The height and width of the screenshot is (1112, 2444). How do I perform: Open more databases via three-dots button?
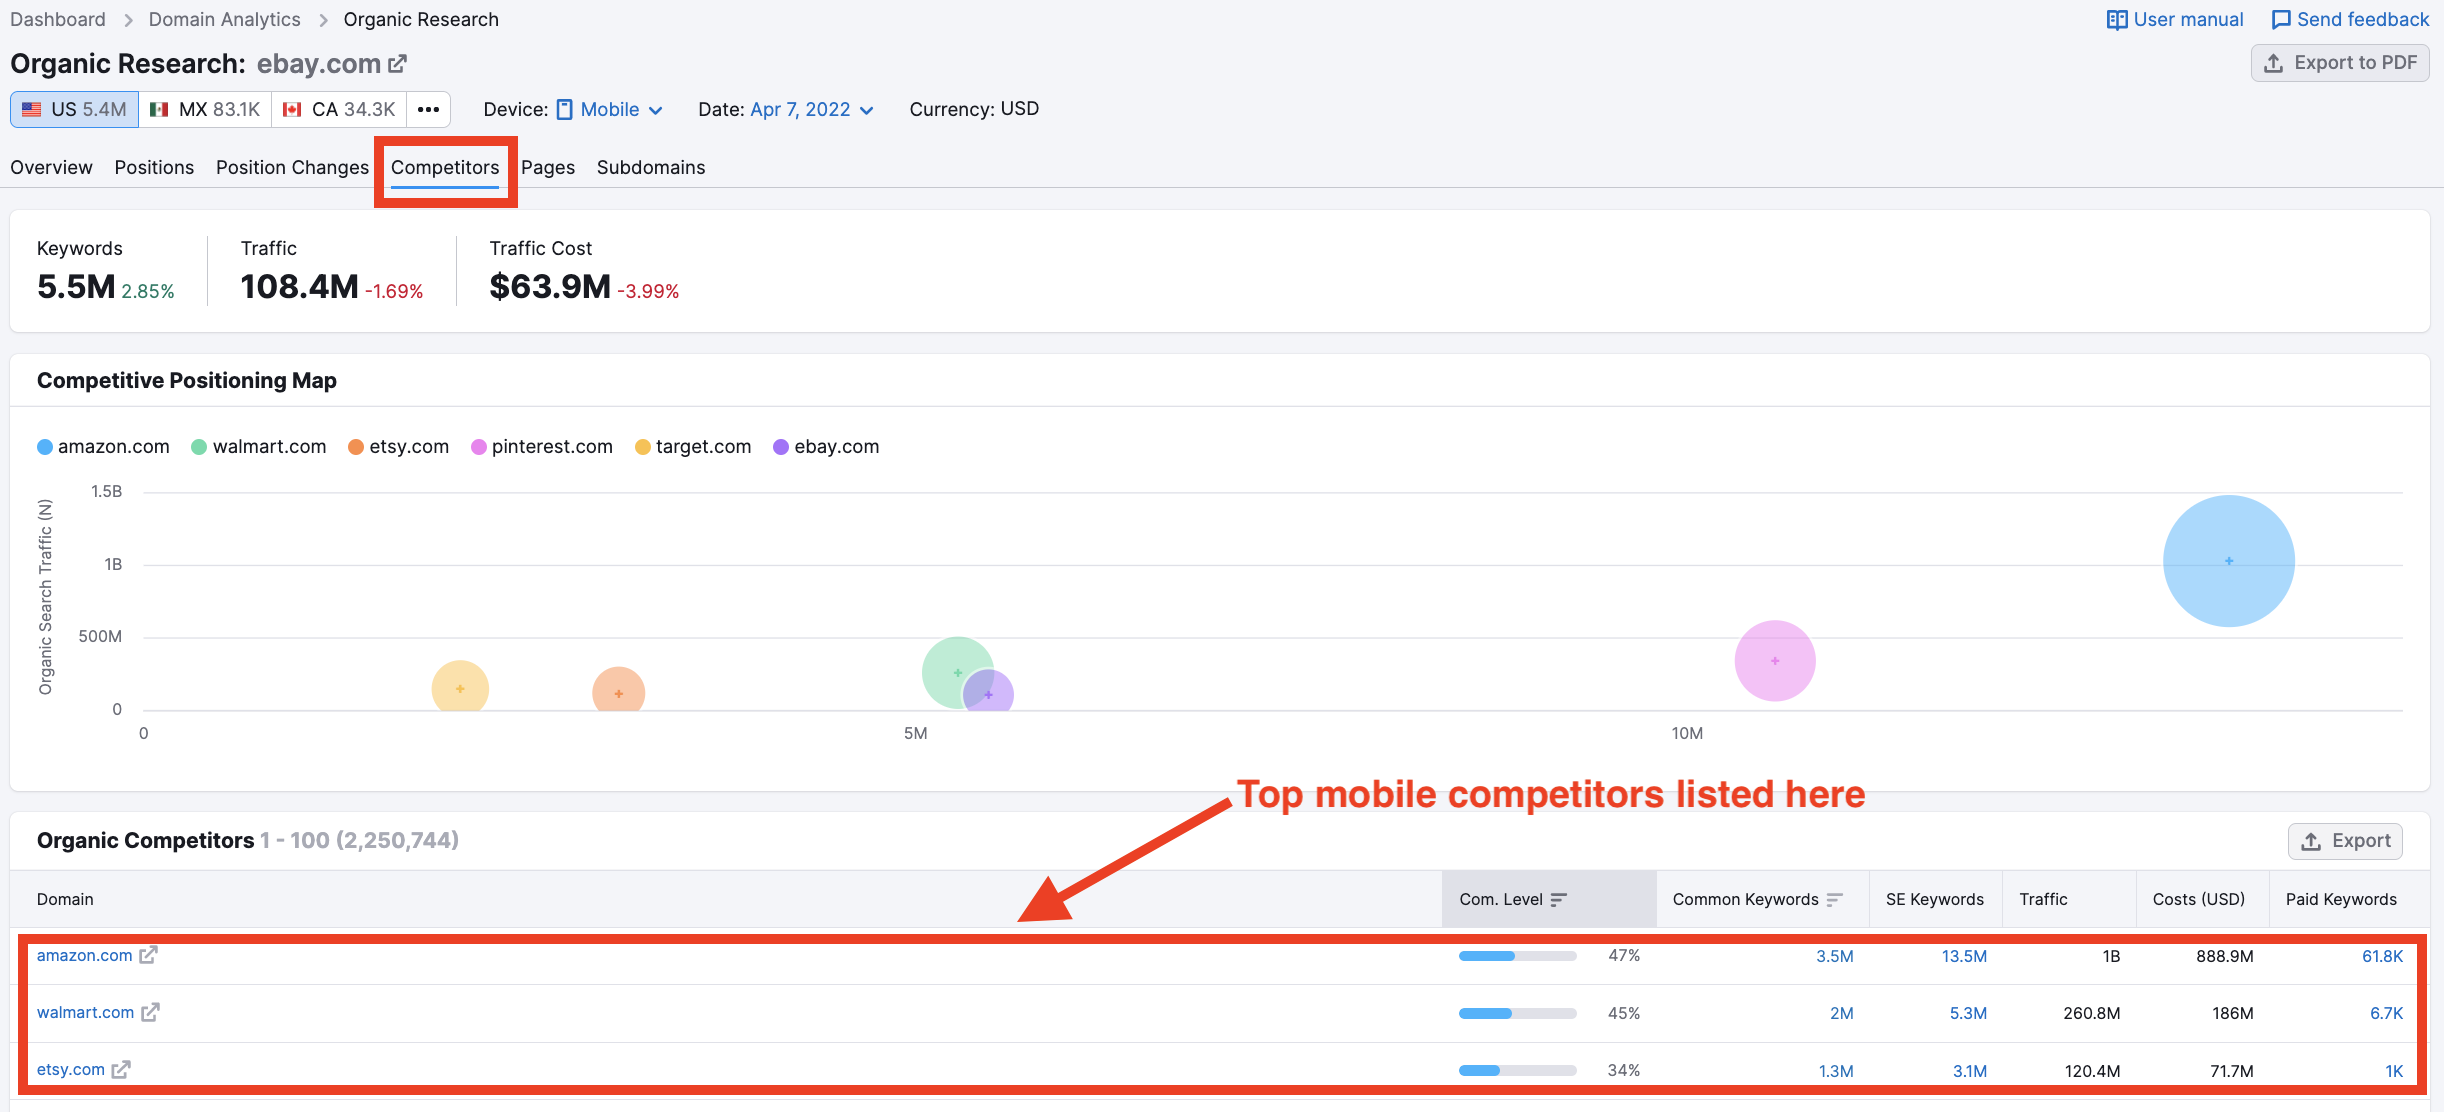coord(428,109)
